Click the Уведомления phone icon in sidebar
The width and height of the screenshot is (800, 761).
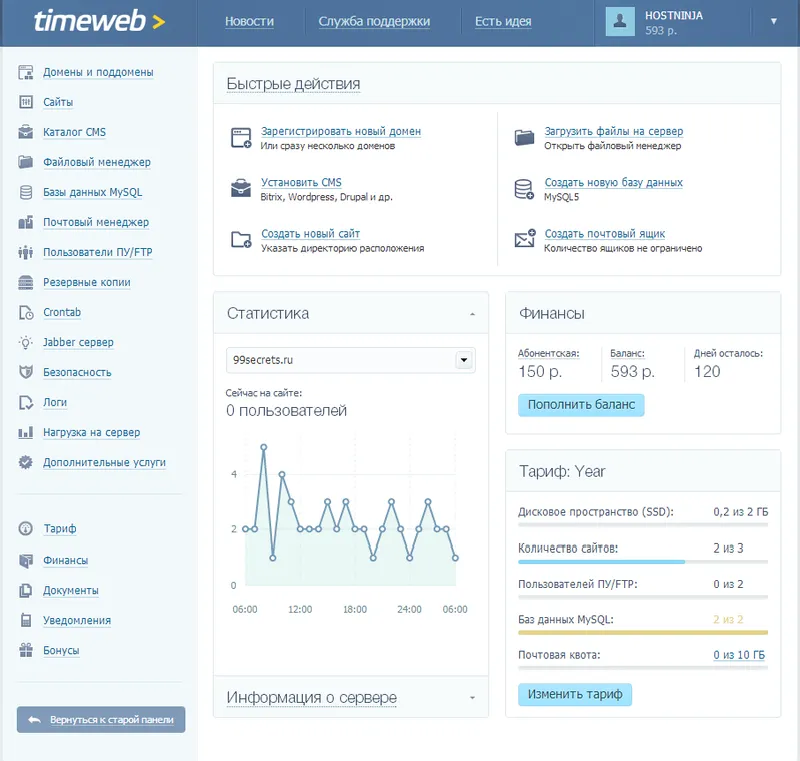click(26, 620)
